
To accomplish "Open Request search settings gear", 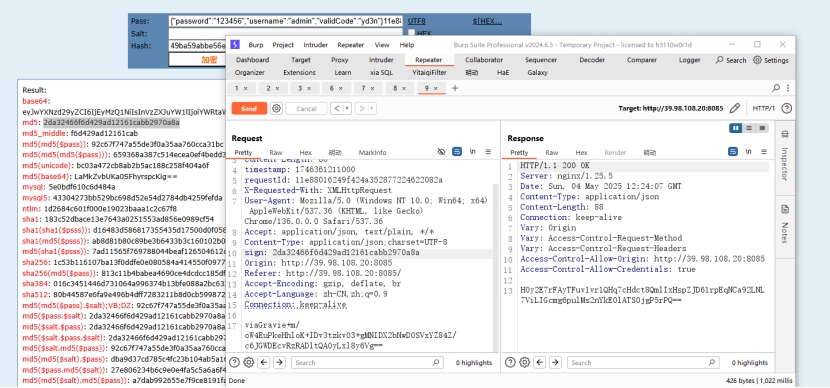I will coord(249,363).
